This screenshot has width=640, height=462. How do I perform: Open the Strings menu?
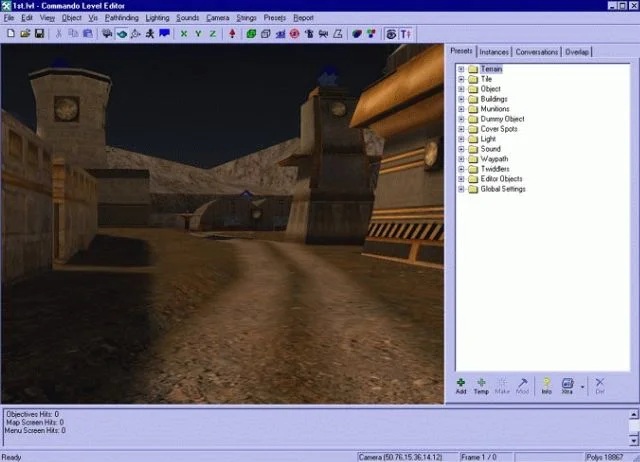point(246,18)
